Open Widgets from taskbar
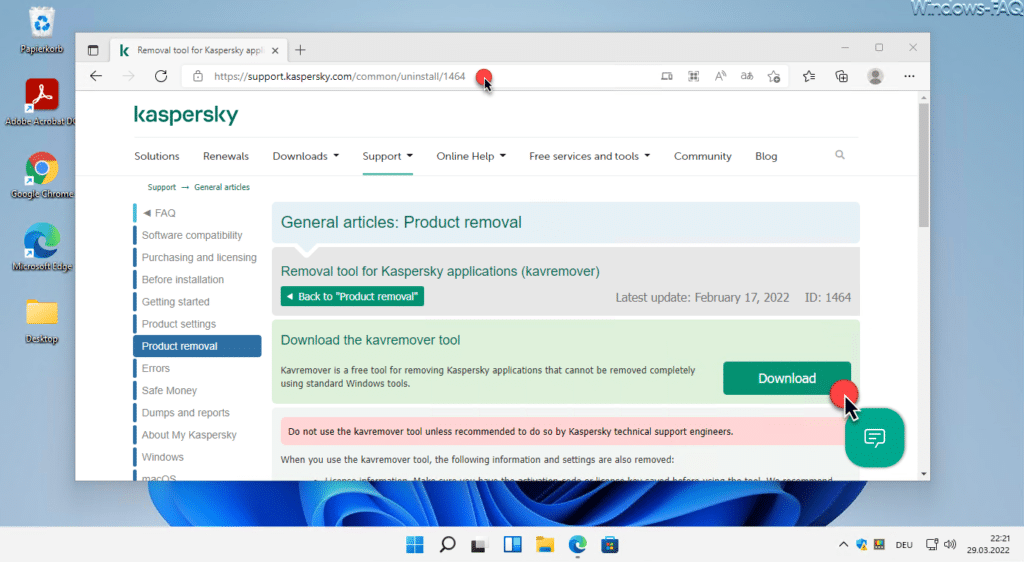Viewport: 1024px width, 562px height. [512, 544]
